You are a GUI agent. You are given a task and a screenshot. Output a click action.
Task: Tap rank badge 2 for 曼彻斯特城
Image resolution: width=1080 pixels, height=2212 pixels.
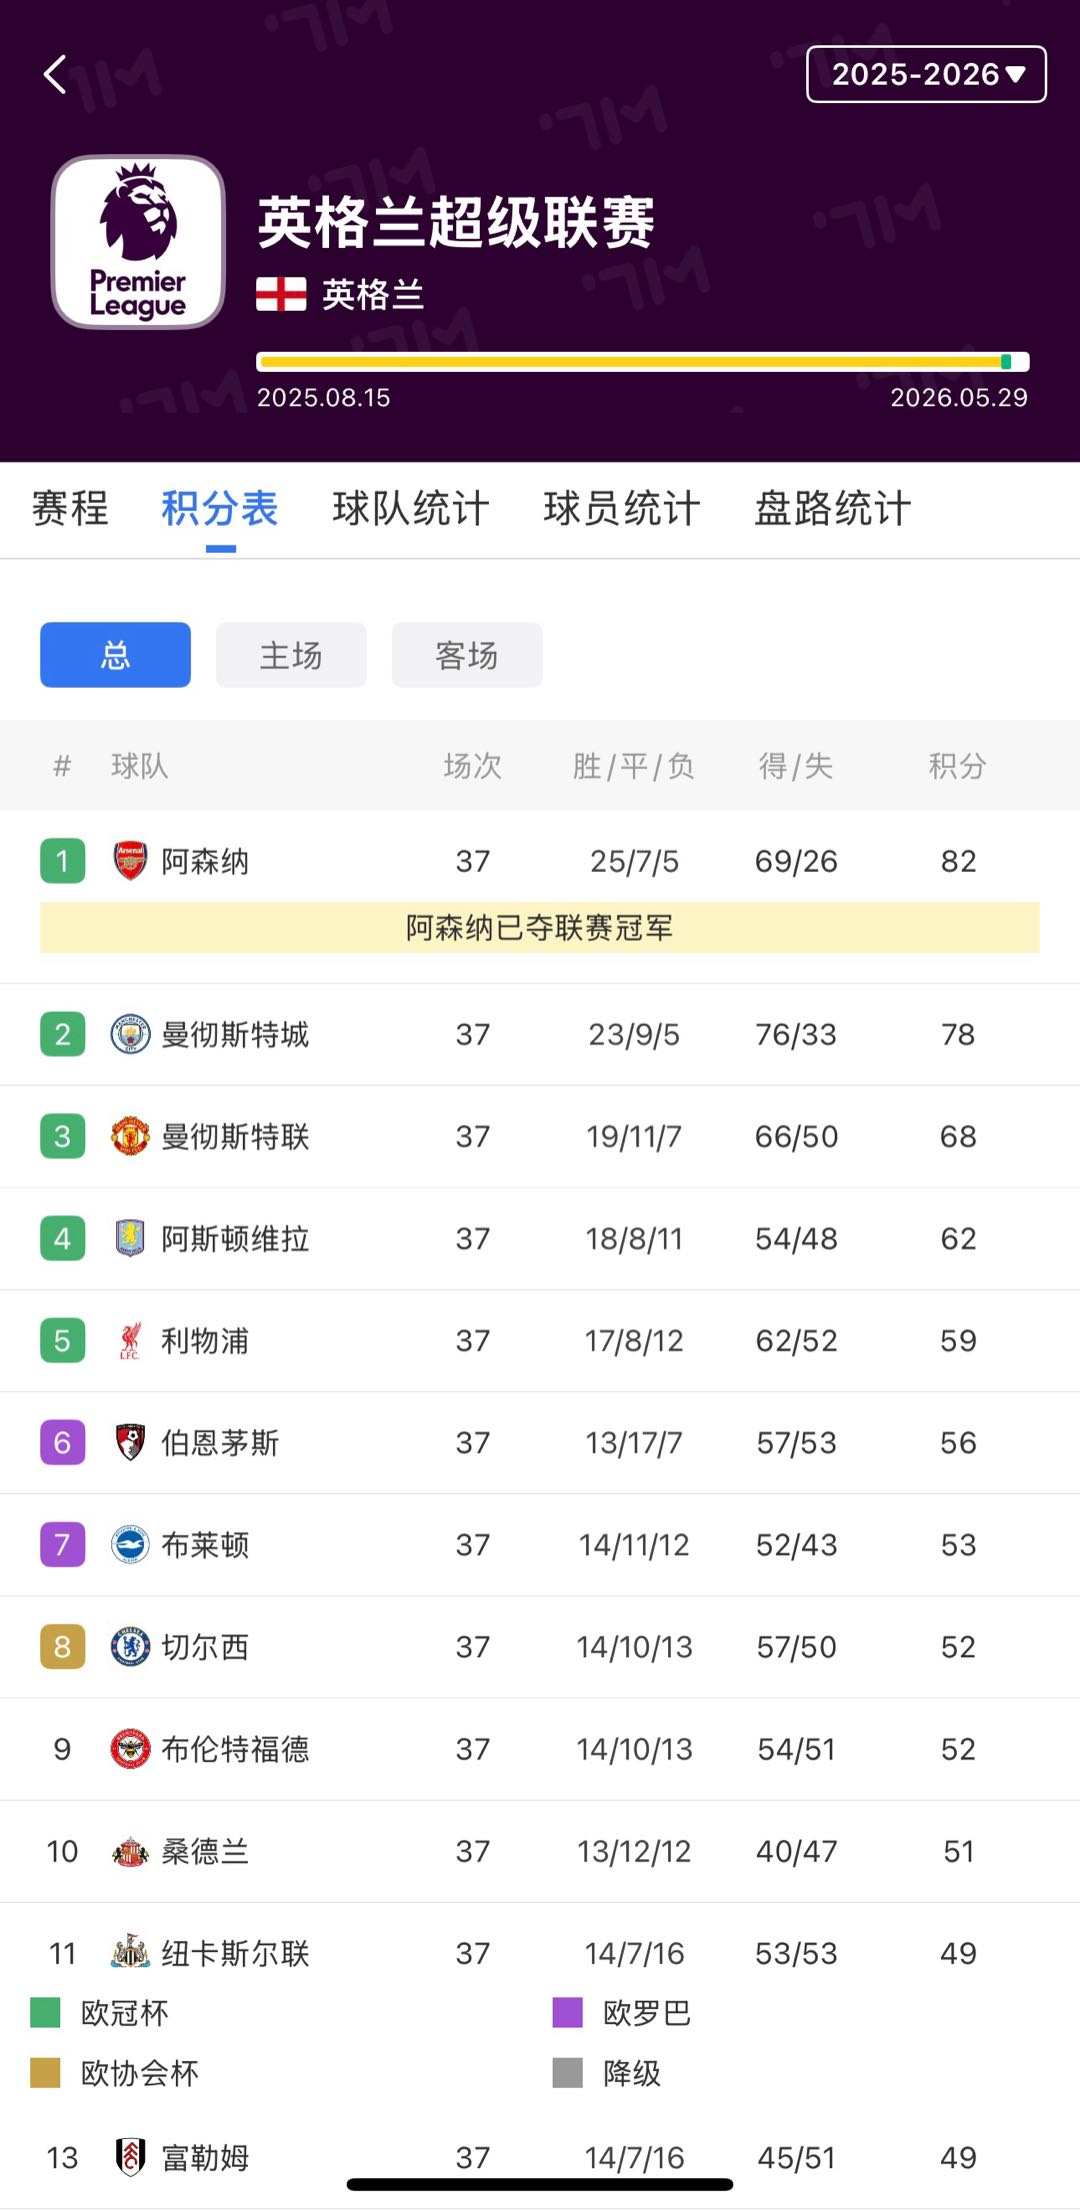pos(62,1034)
